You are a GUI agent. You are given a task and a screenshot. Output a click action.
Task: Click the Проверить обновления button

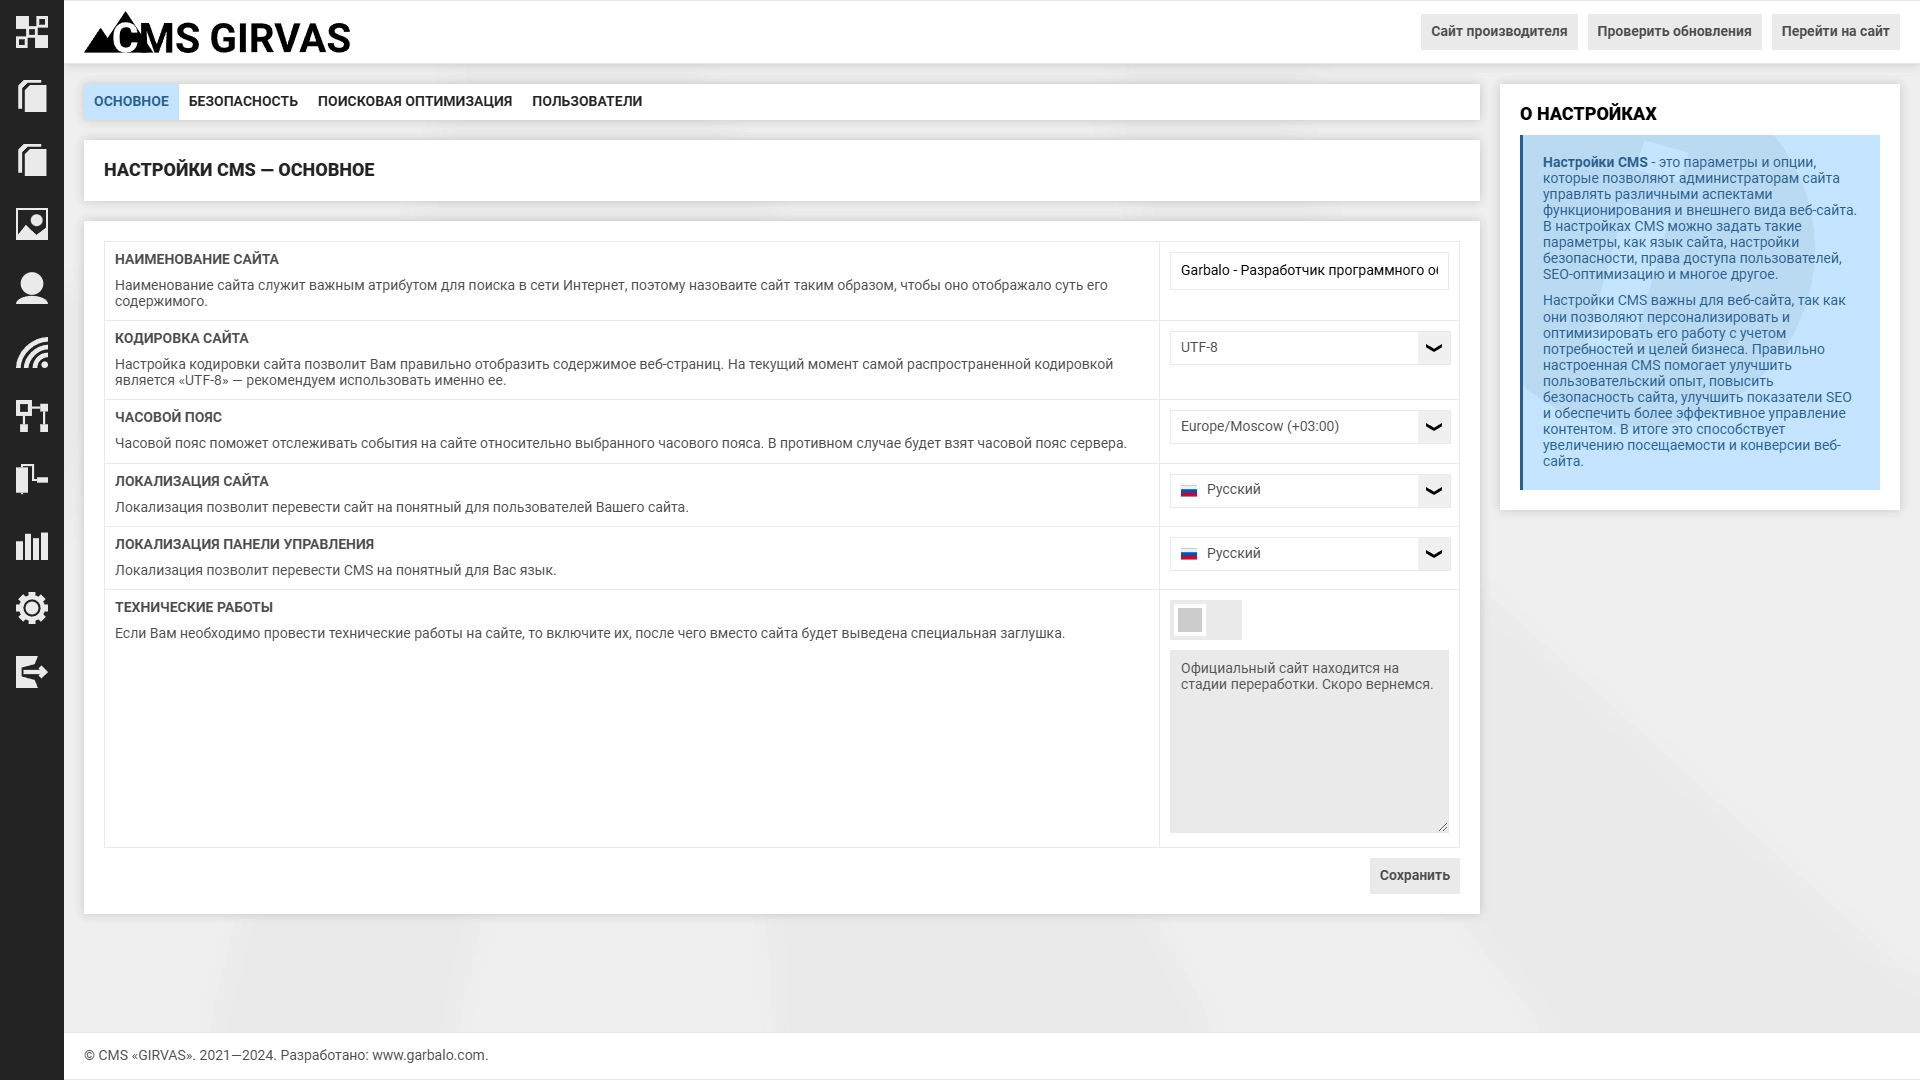coord(1673,32)
